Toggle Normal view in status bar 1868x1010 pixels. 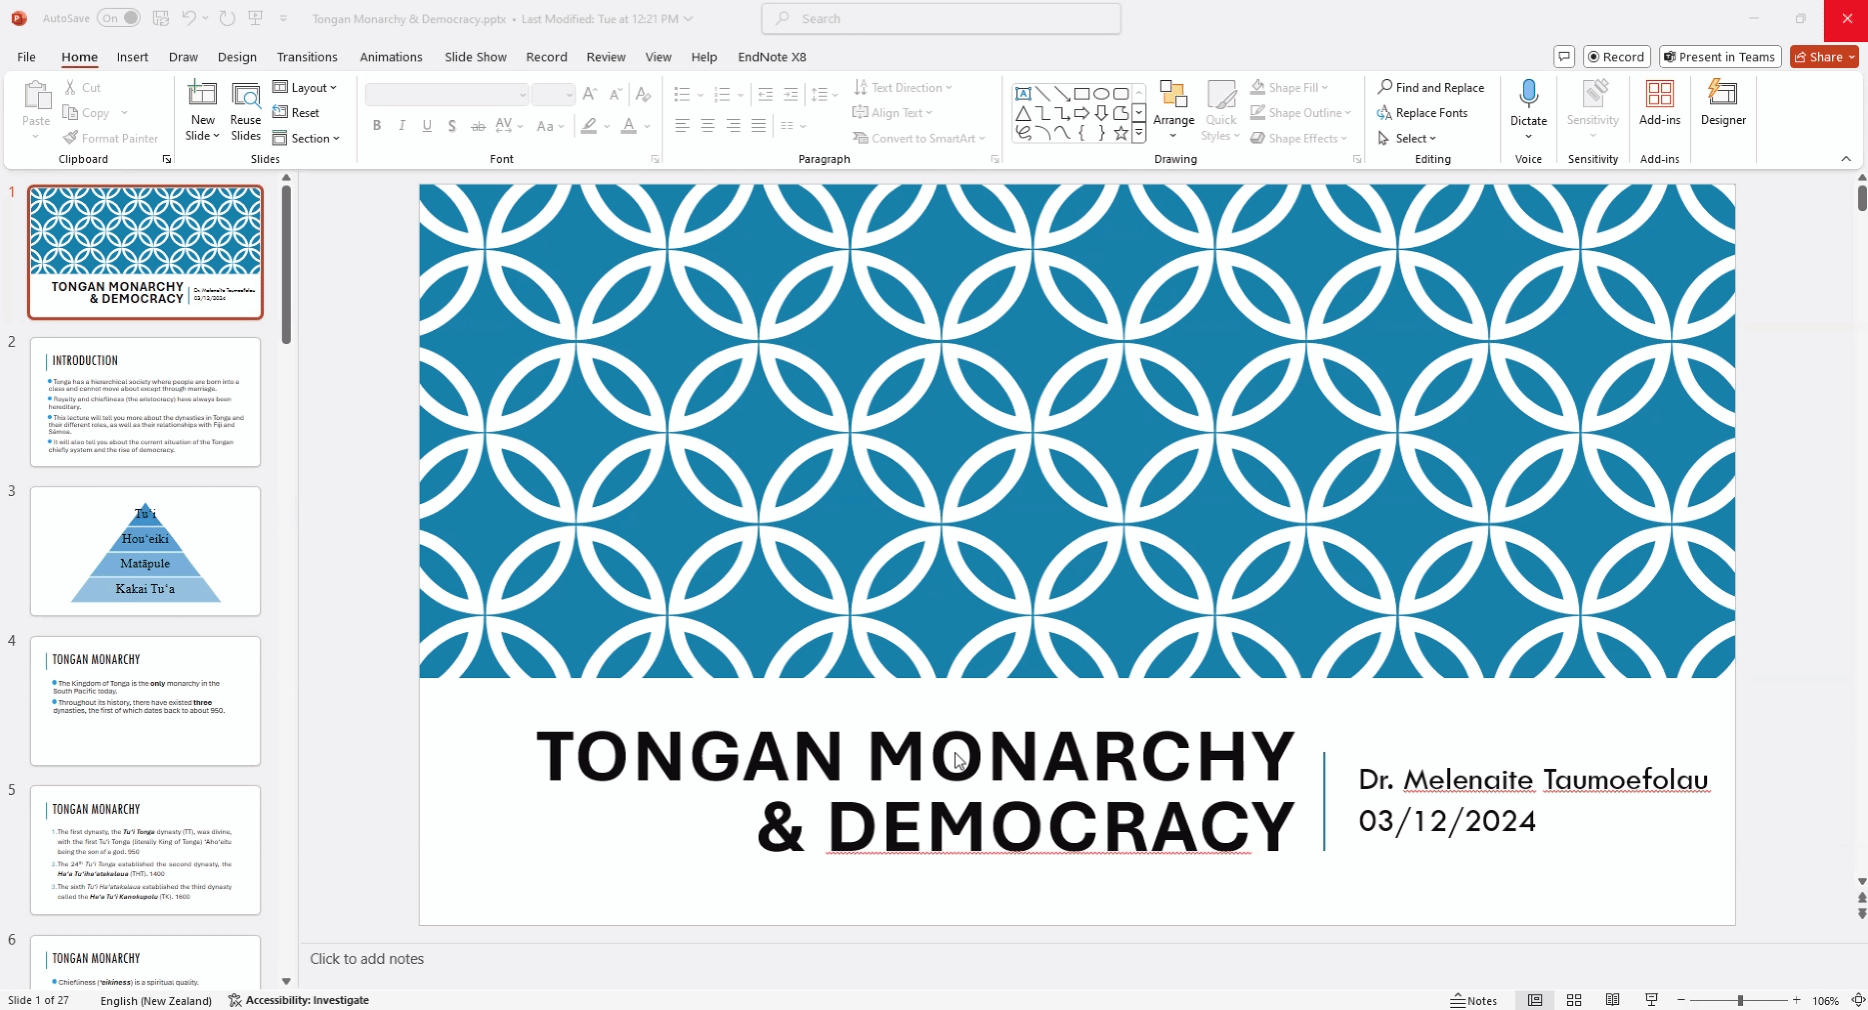click(x=1535, y=1000)
